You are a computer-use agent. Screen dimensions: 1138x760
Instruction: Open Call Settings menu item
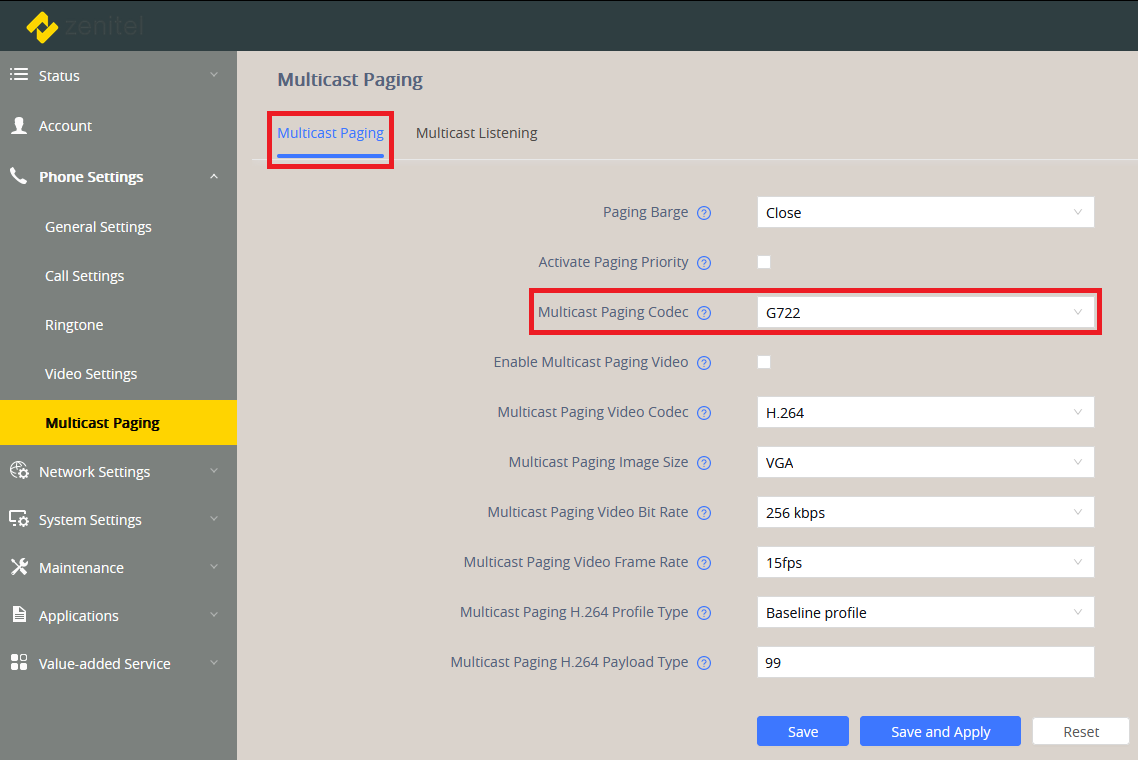coord(85,276)
